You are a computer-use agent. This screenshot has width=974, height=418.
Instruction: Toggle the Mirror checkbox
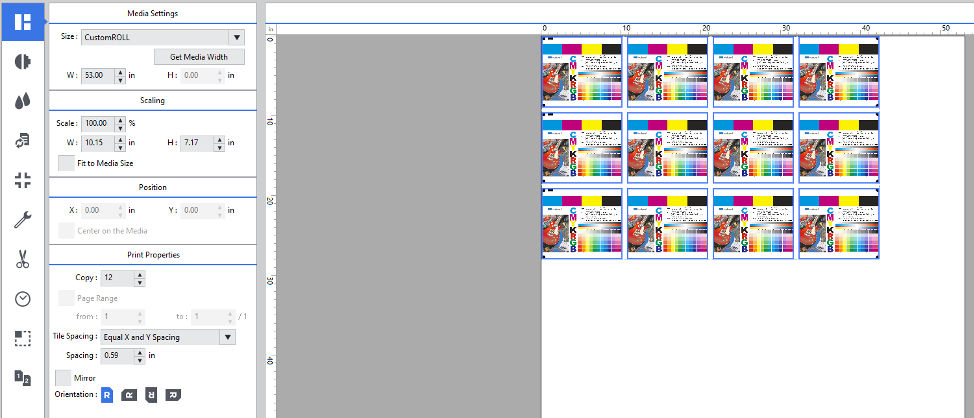click(x=63, y=378)
